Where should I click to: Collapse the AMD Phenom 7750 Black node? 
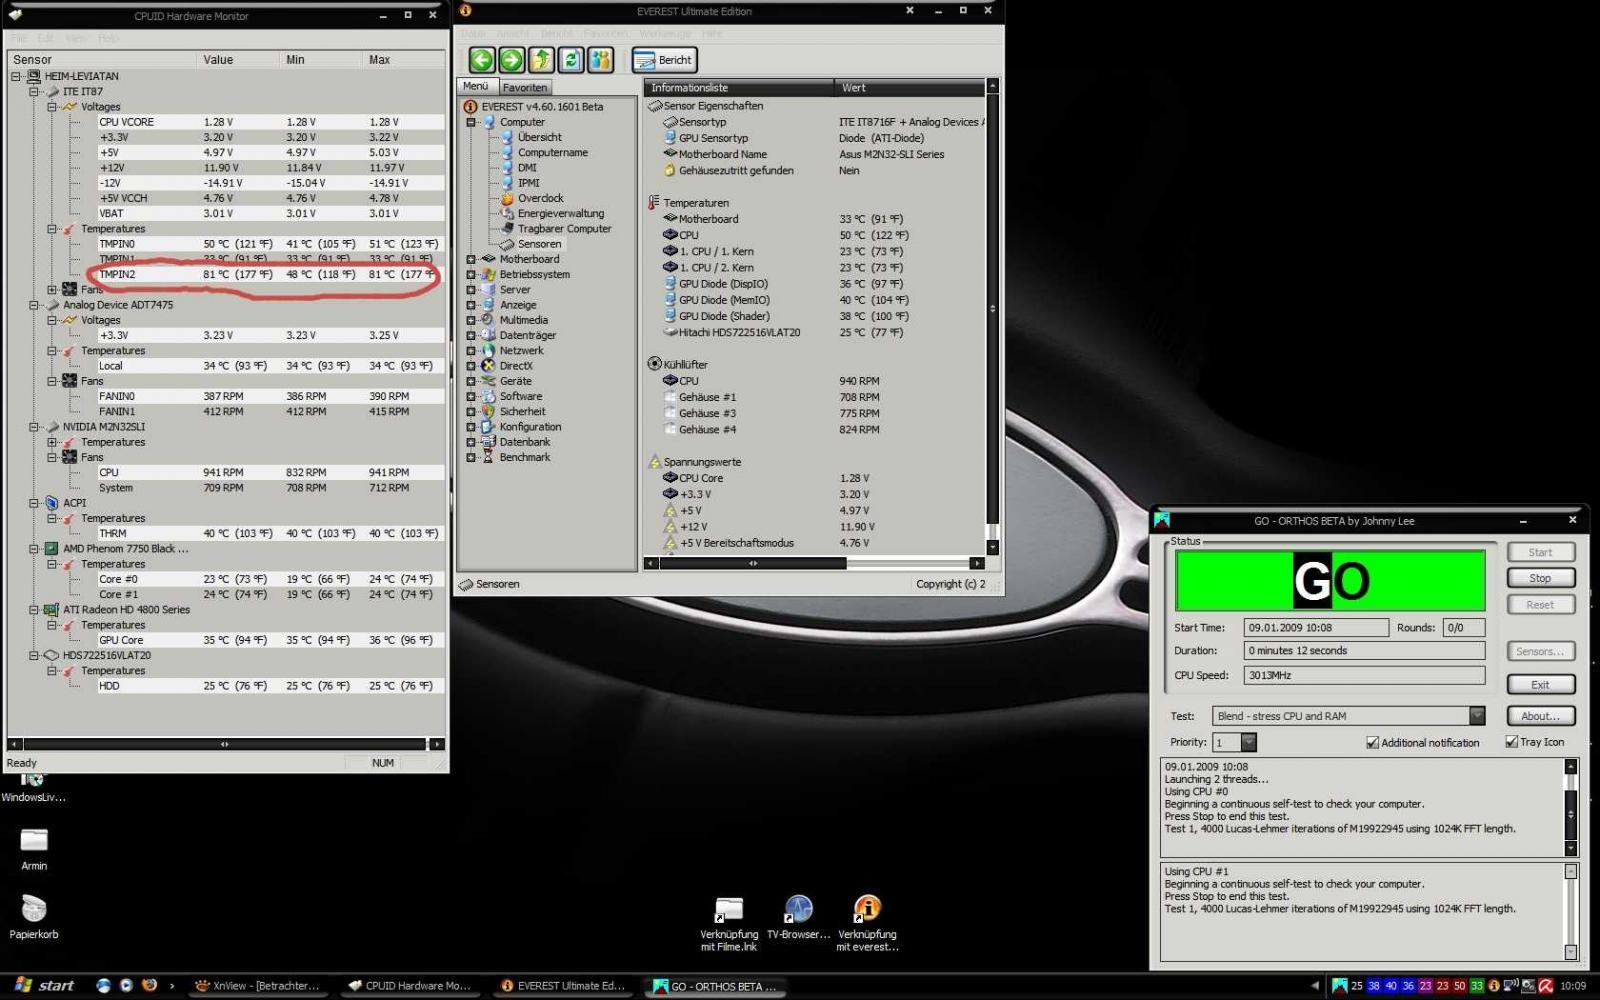(34, 549)
